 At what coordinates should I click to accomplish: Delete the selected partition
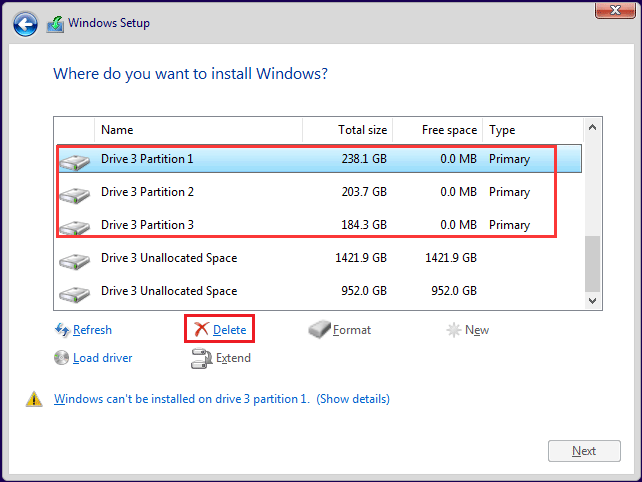pos(229,330)
